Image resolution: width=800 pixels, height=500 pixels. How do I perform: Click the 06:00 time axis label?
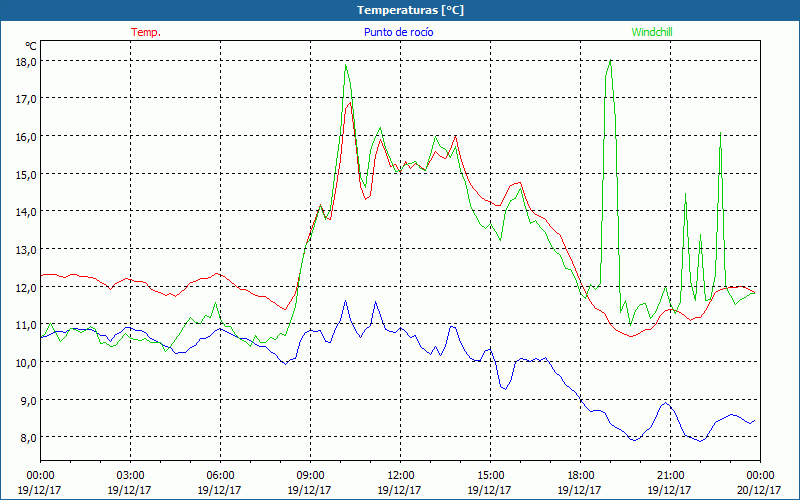220,476
